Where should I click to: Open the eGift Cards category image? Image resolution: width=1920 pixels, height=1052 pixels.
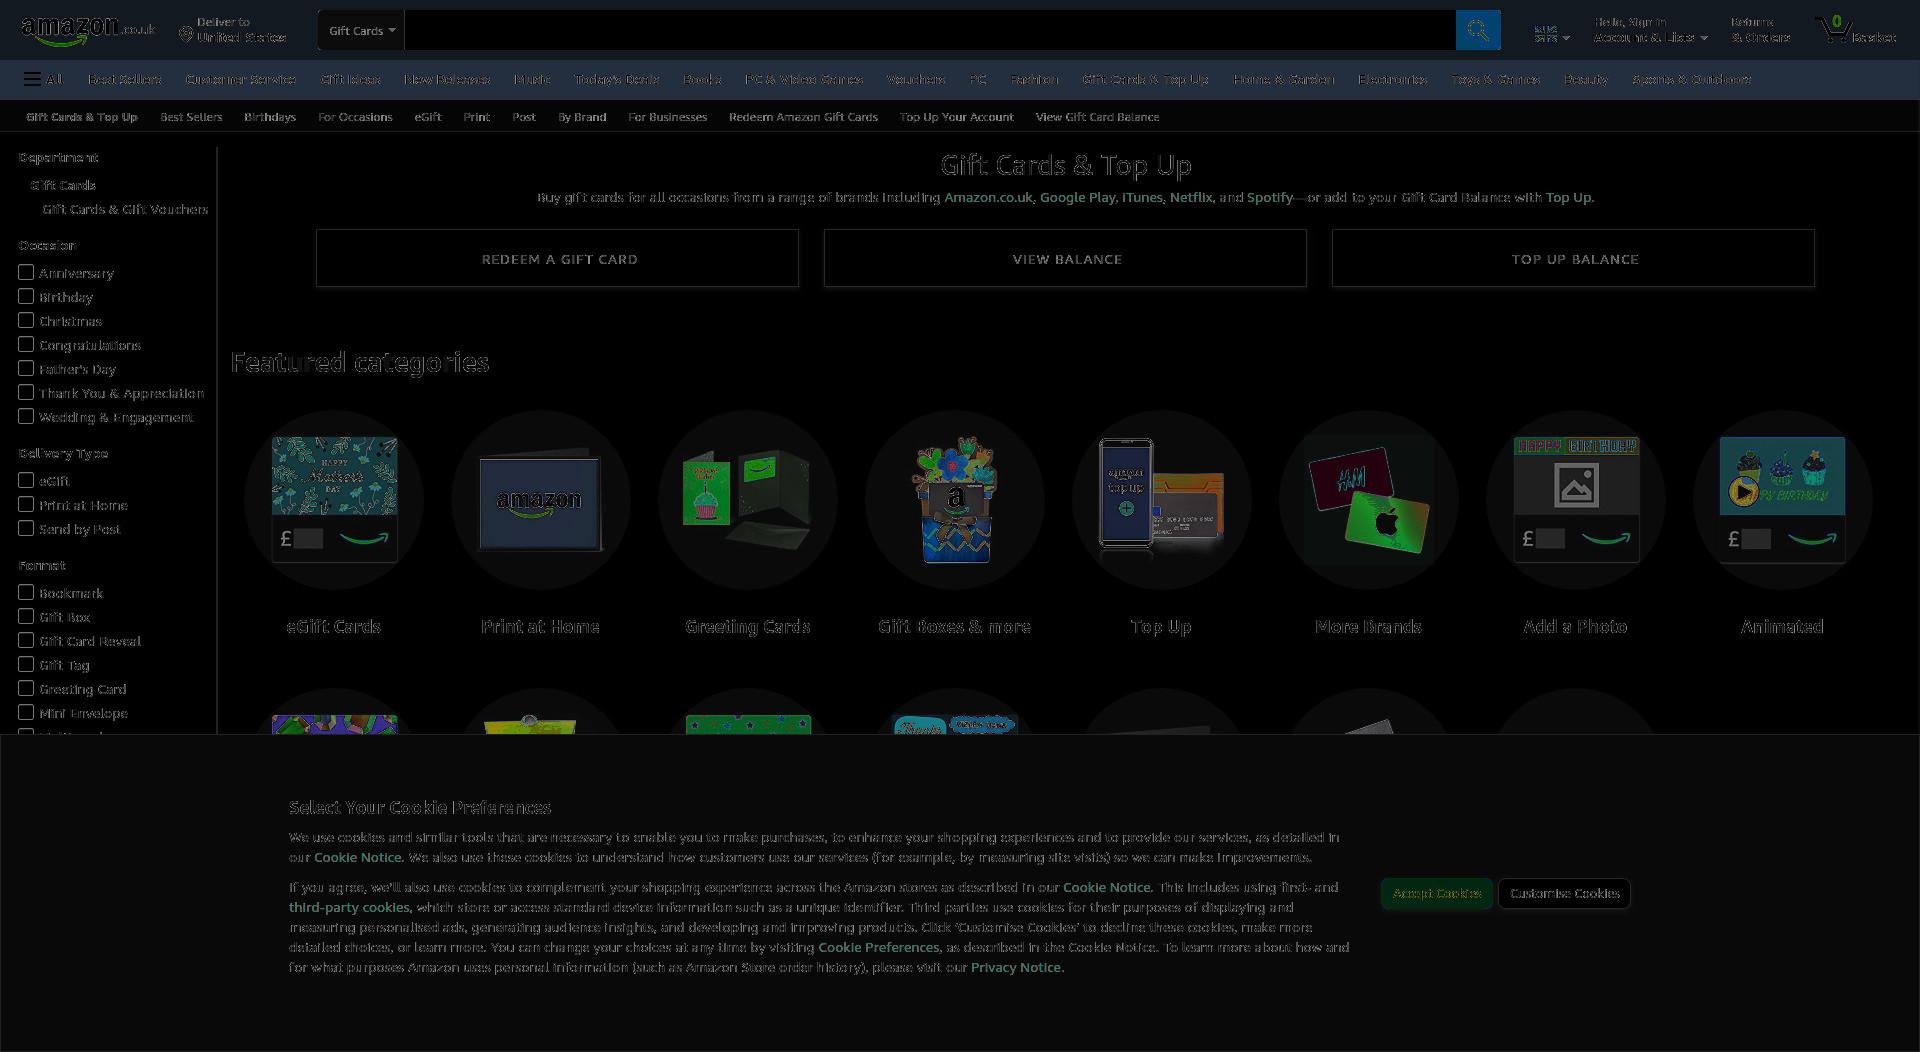[x=334, y=499]
